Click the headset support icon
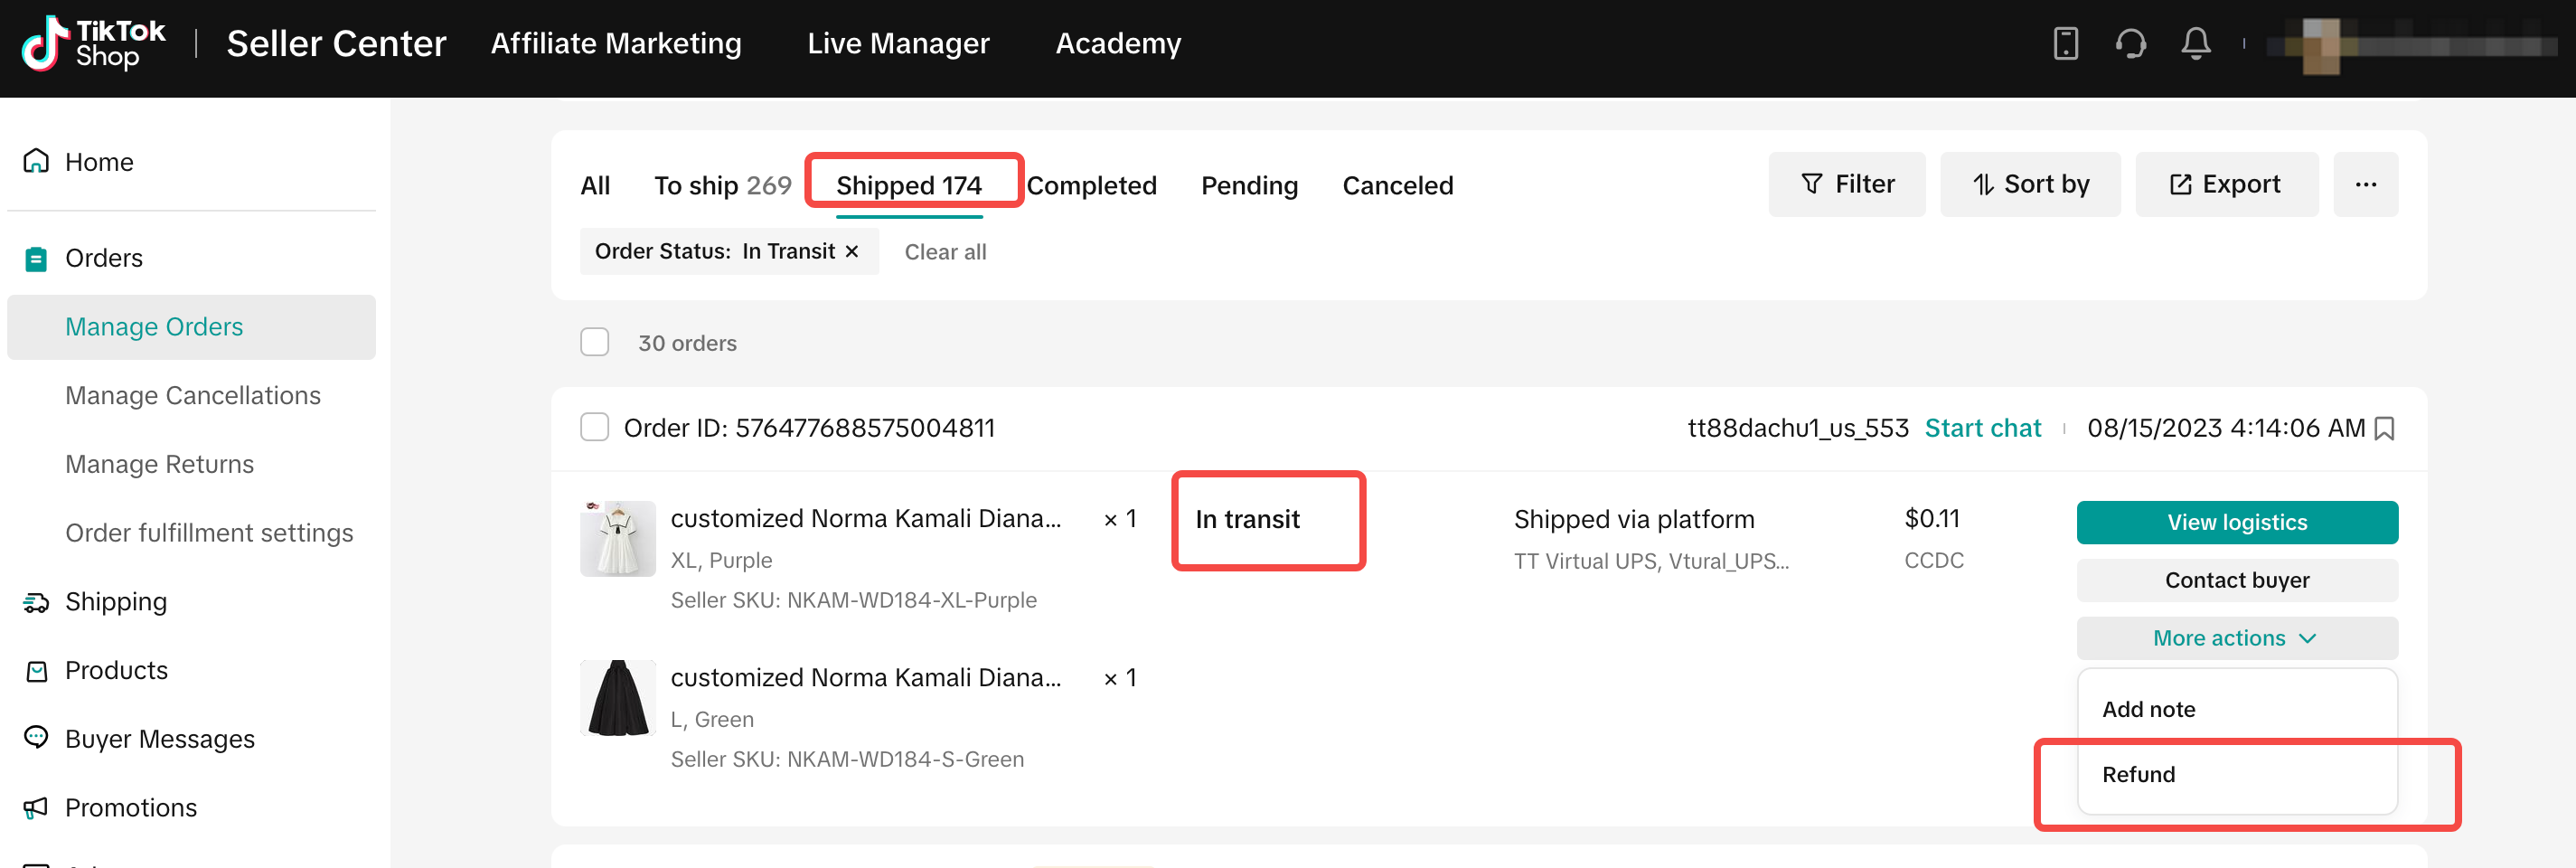The width and height of the screenshot is (2576, 868). (x=2130, y=44)
